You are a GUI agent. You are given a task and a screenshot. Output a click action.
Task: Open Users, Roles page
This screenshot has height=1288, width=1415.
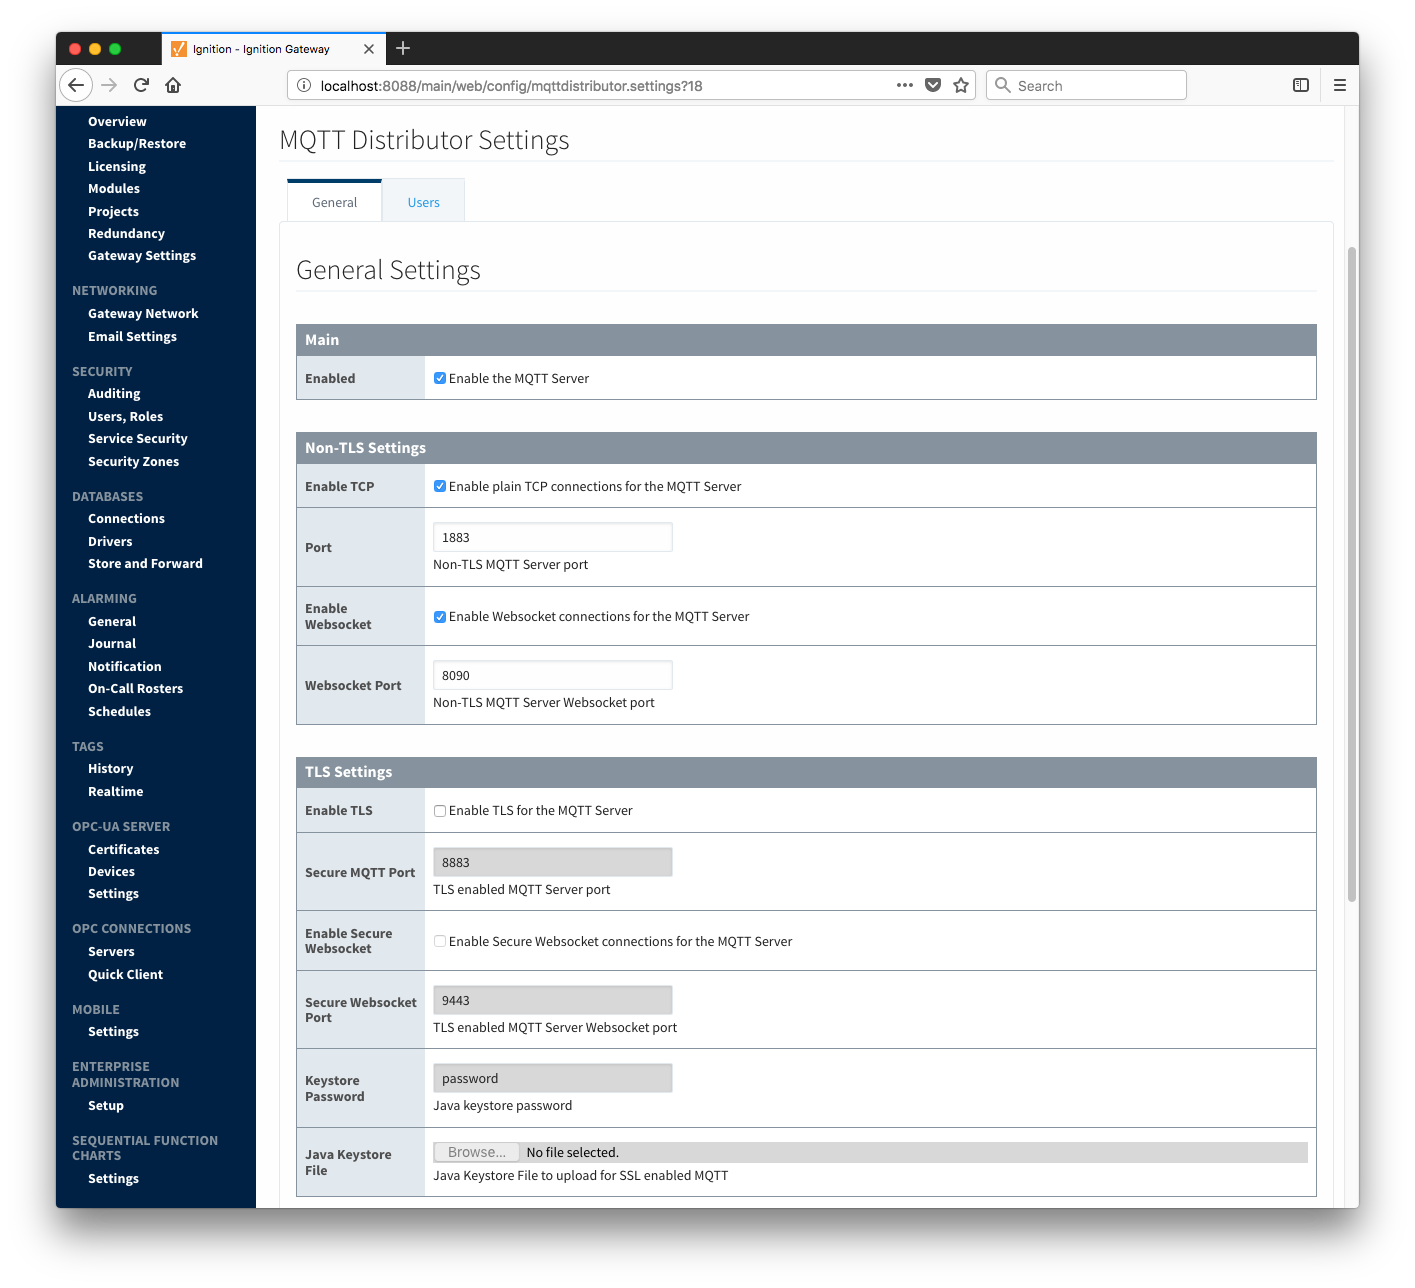[x=125, y=417]
